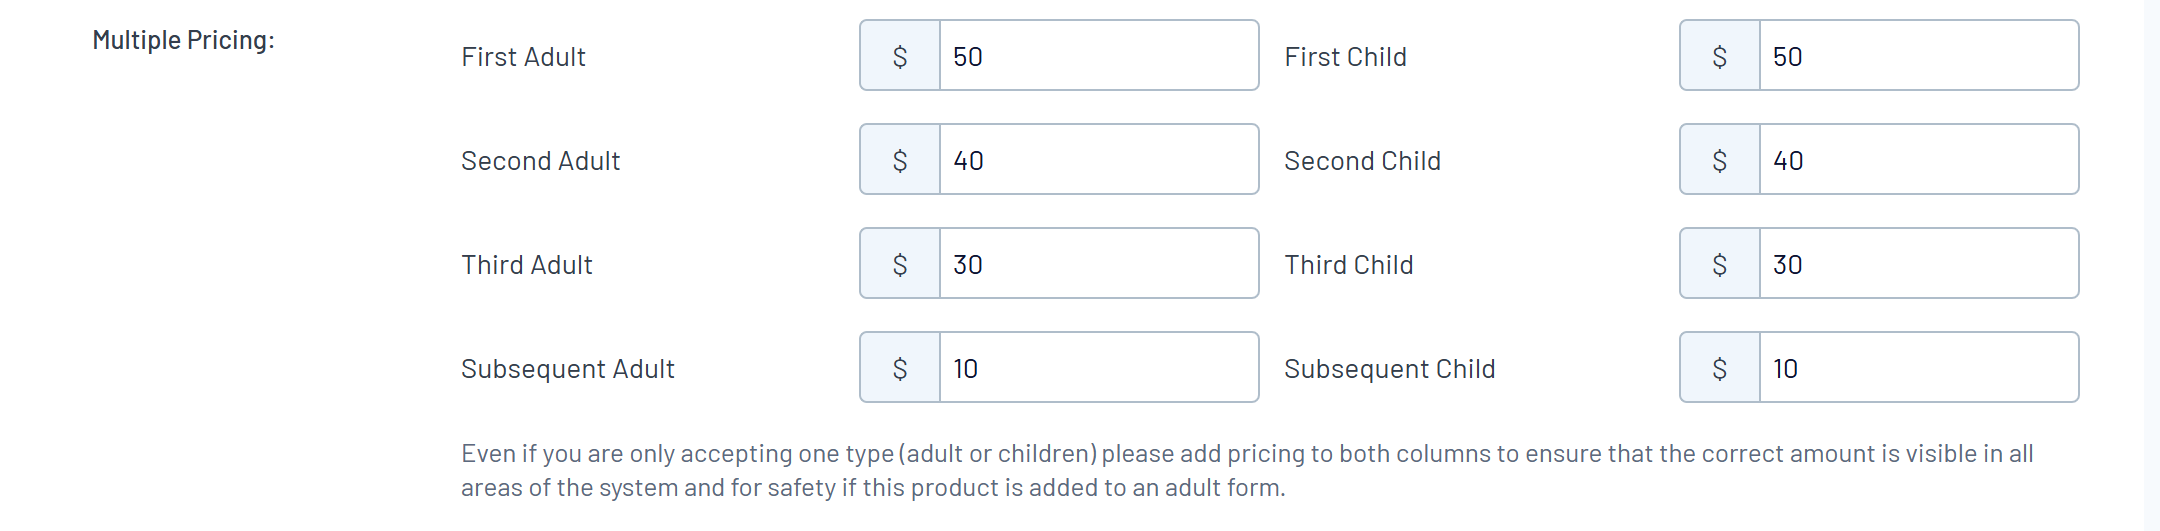Screen dimensions: 2160x531
Task: Click the dollar icon beside First Child
Action: [1720, 56]
